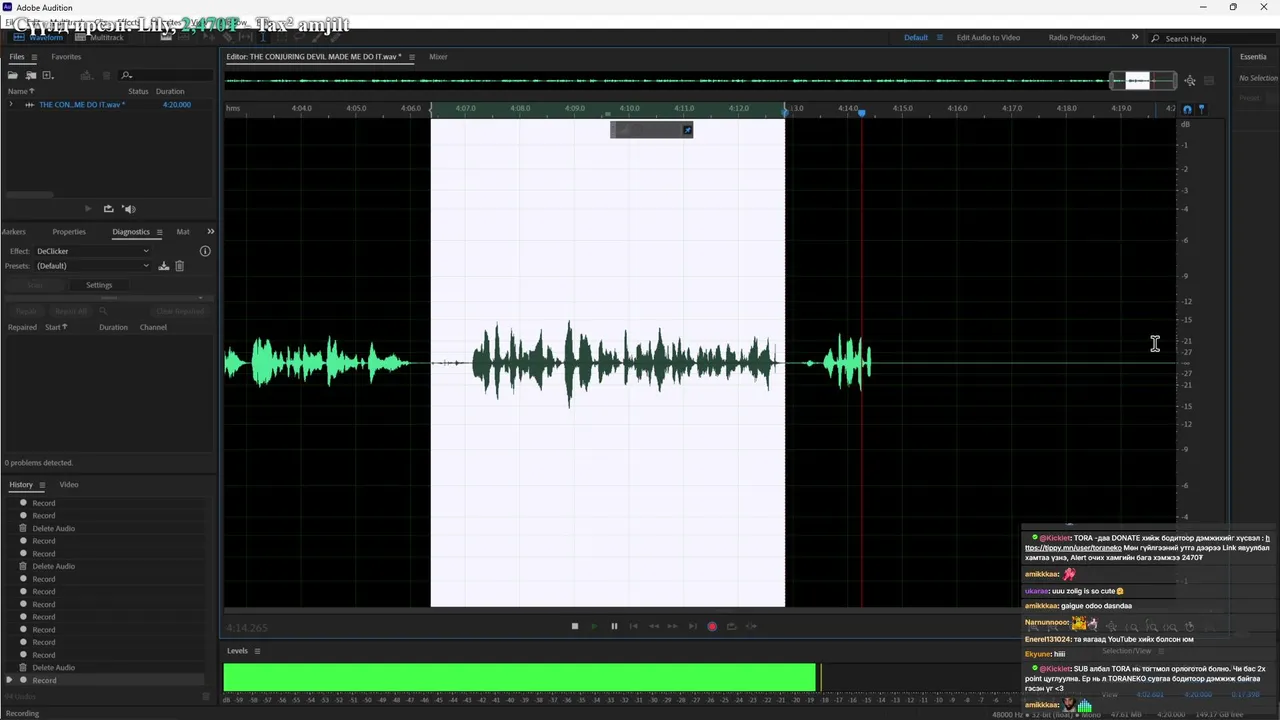The image size is (1280, 720).
Task: Show more workspaces chevron
Action: [1135, 38]
